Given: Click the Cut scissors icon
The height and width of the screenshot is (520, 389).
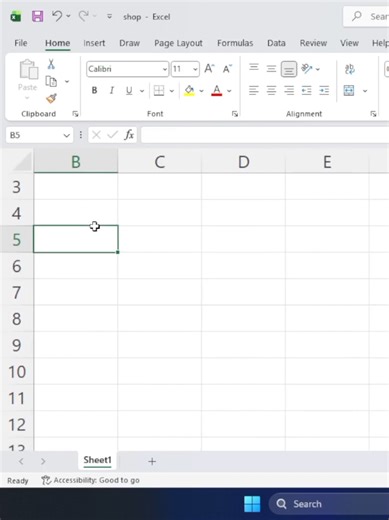Looking at the screenshot, I should 51,64.
